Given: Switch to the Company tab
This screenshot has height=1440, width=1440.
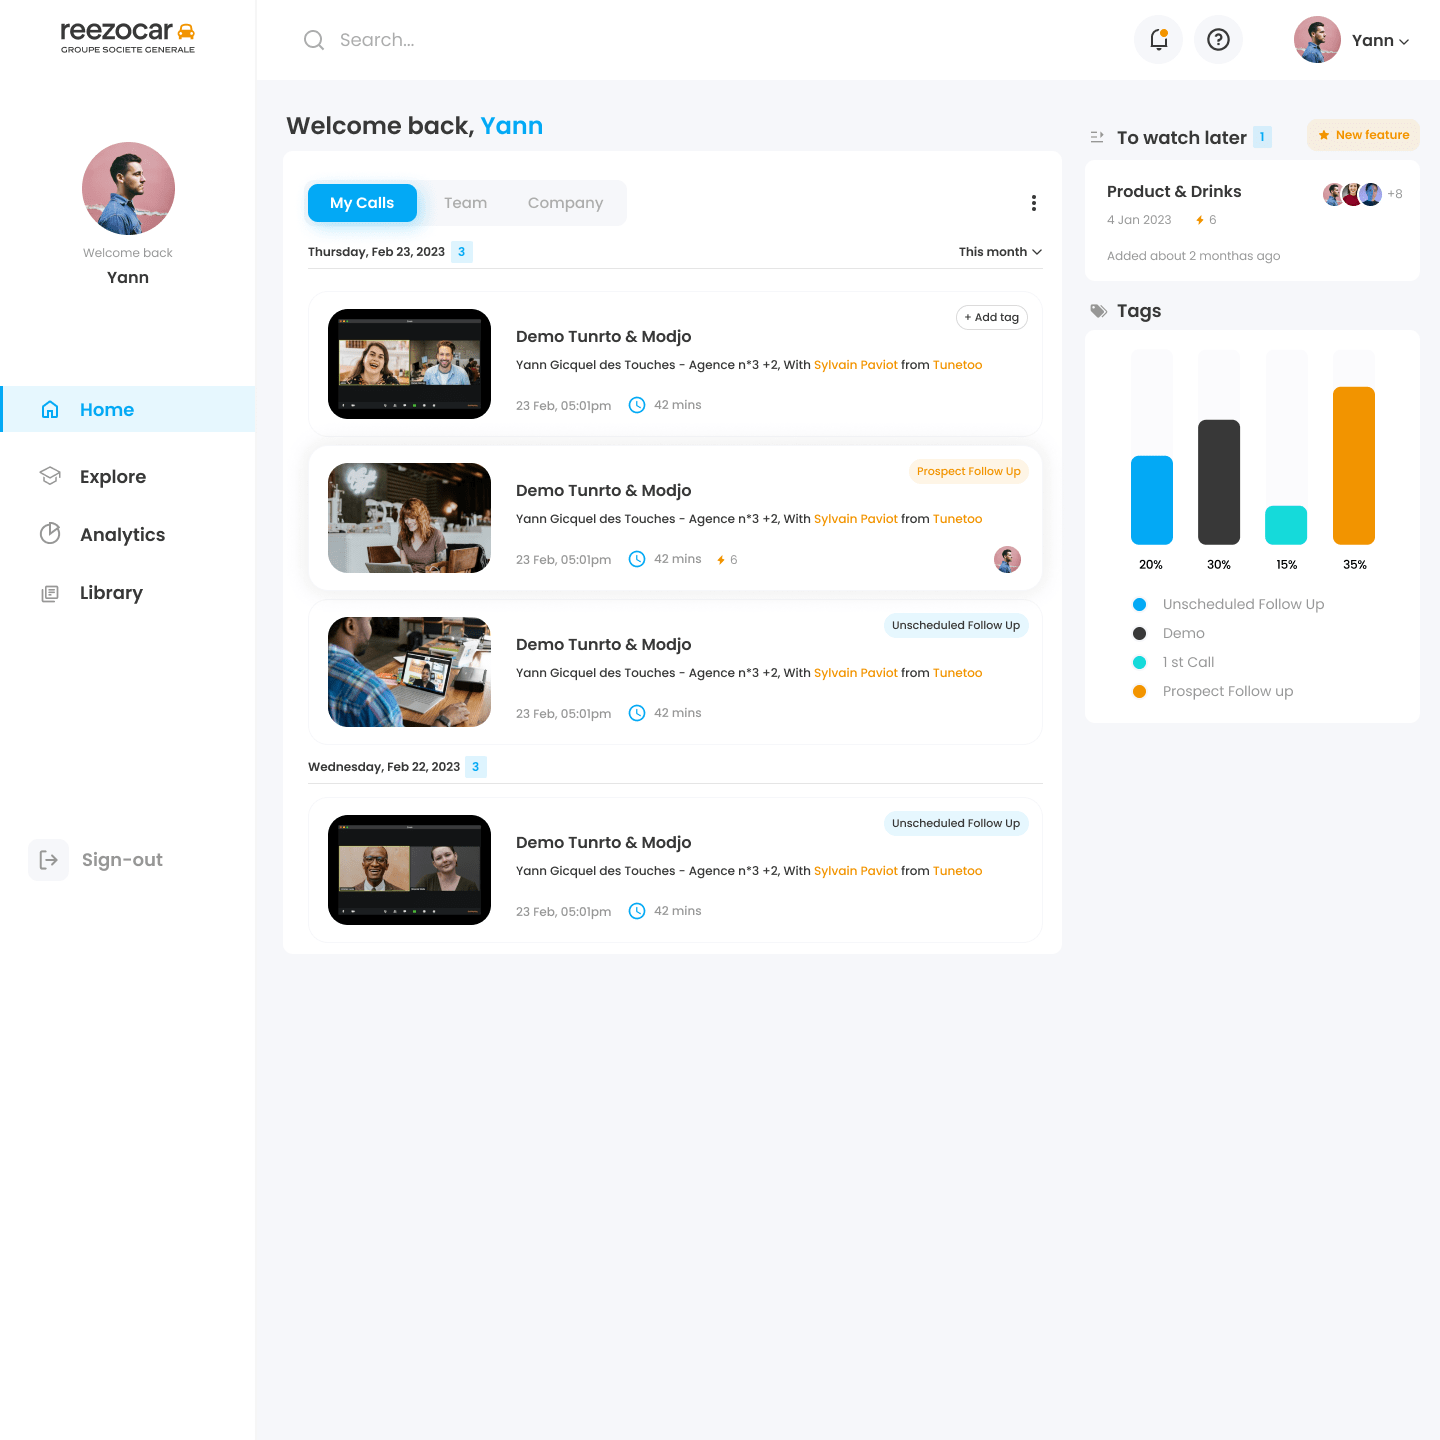Looking at the screenshot, I should 565,203.
